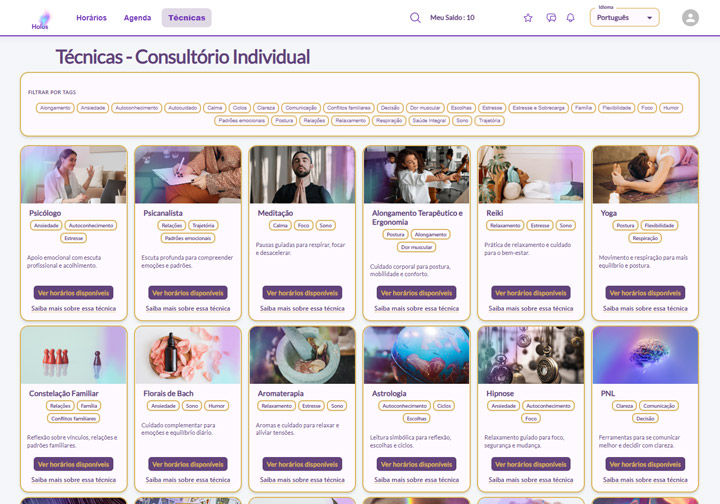The image size is (720, 504).
Task: Open the Hipnose card image
Action: [x=531, y=355]
